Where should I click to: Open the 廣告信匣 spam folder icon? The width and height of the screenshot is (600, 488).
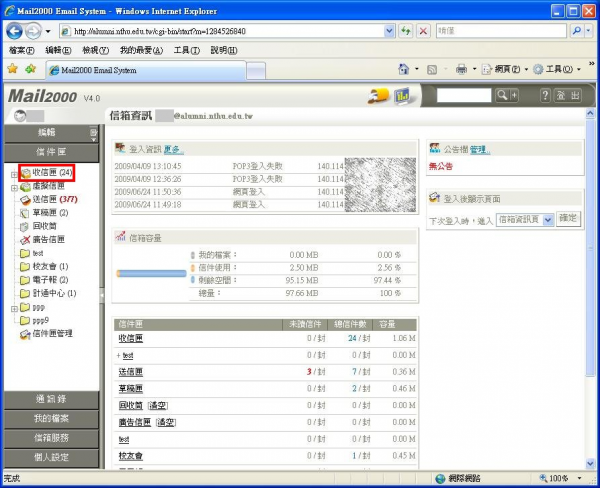point(25,240)
